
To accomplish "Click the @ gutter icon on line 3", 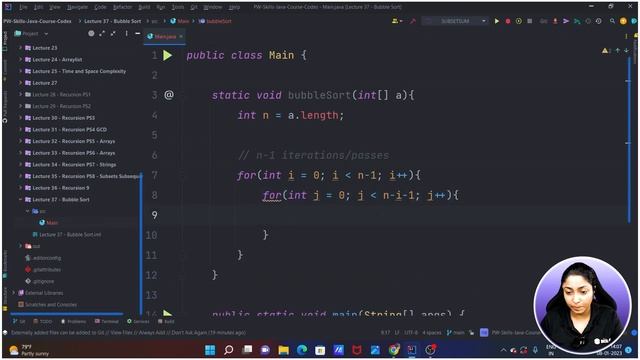I will 169,95.
